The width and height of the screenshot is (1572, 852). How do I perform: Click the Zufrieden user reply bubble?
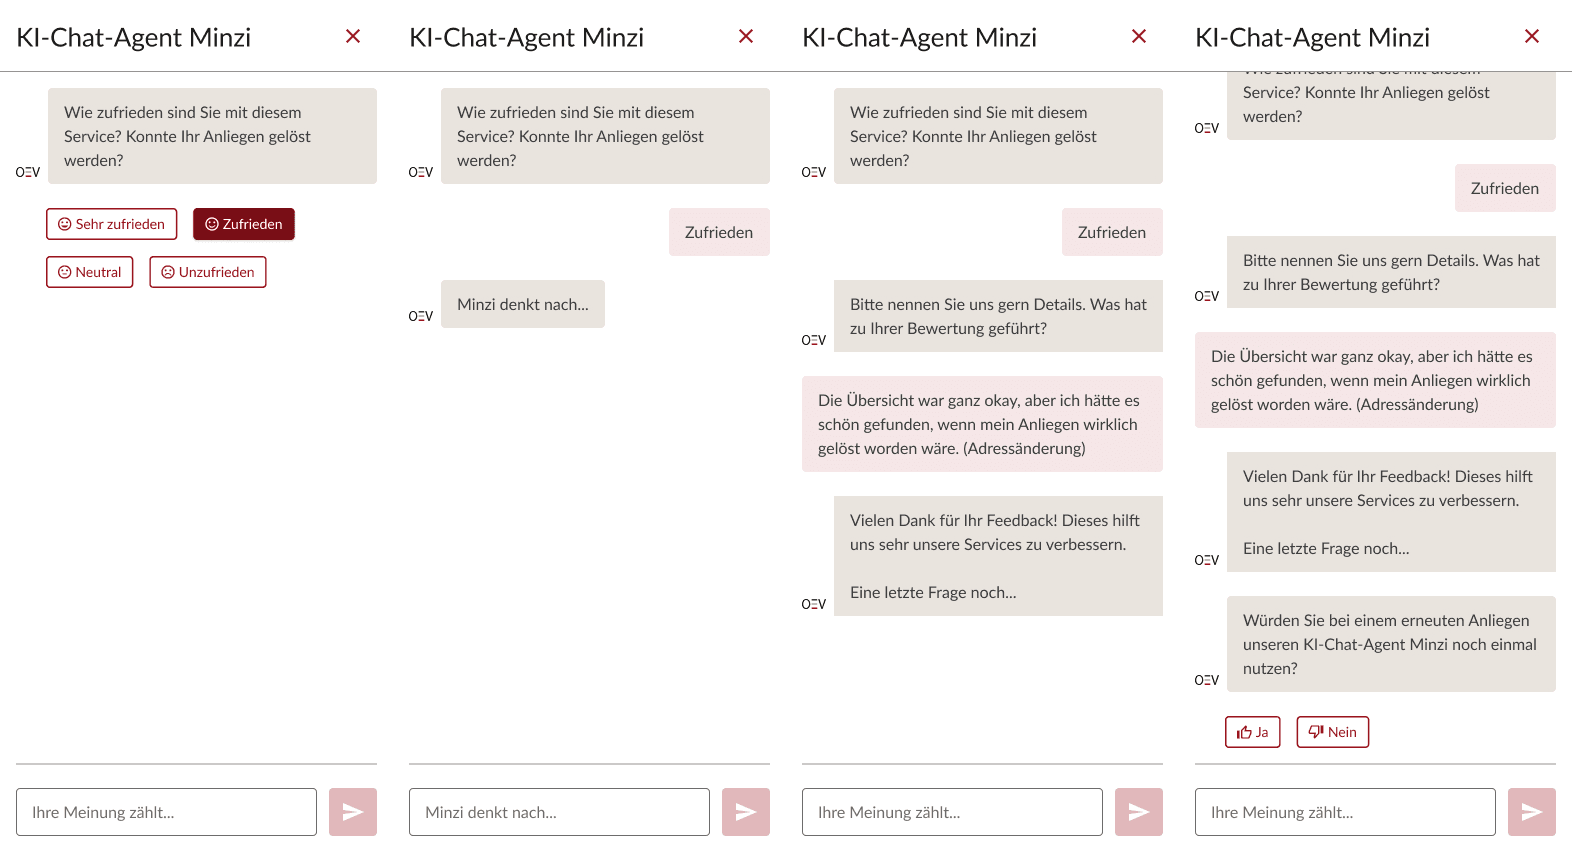[719, 231]
